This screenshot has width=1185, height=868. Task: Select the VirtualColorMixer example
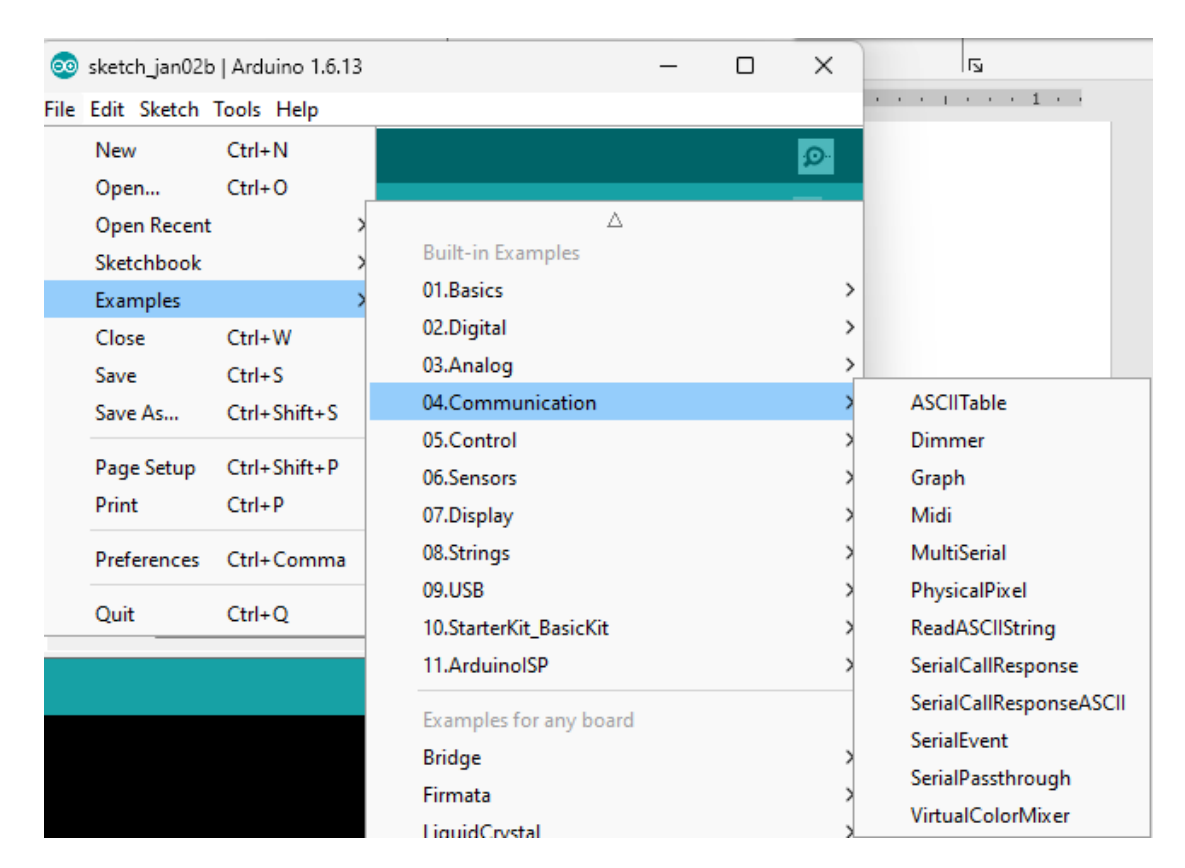tap(990, 816)
